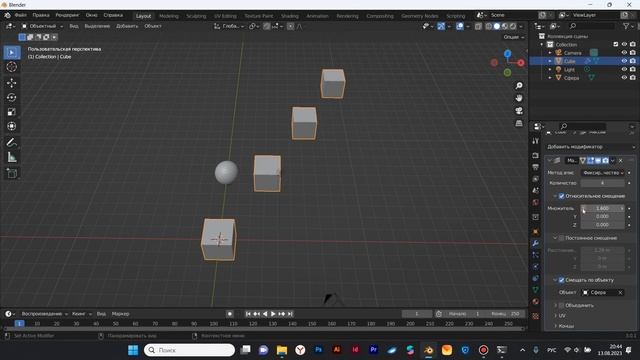The height and width of the screenshot is (360, 640).
Task: Click the viewport pan hand icon
Action: 519,98
